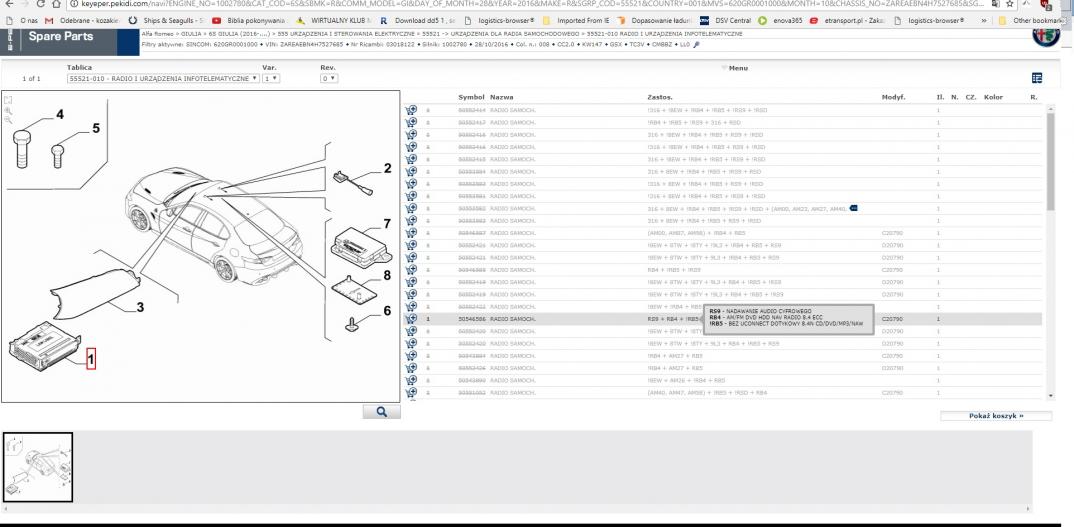
Task: Open DSV Central bookmark
Action: 731,20
